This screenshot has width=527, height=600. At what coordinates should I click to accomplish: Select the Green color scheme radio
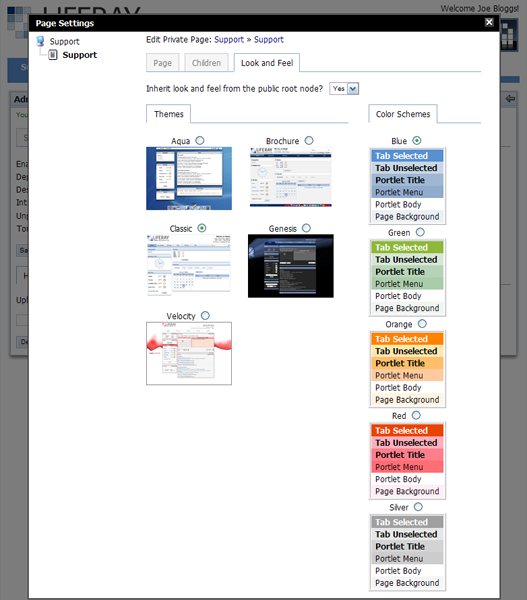[420, 232]
